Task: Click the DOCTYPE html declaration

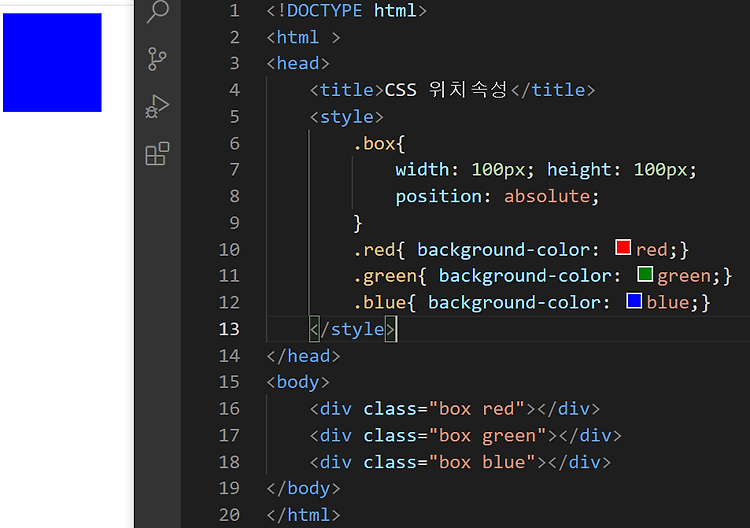Action: pos(346,11)
